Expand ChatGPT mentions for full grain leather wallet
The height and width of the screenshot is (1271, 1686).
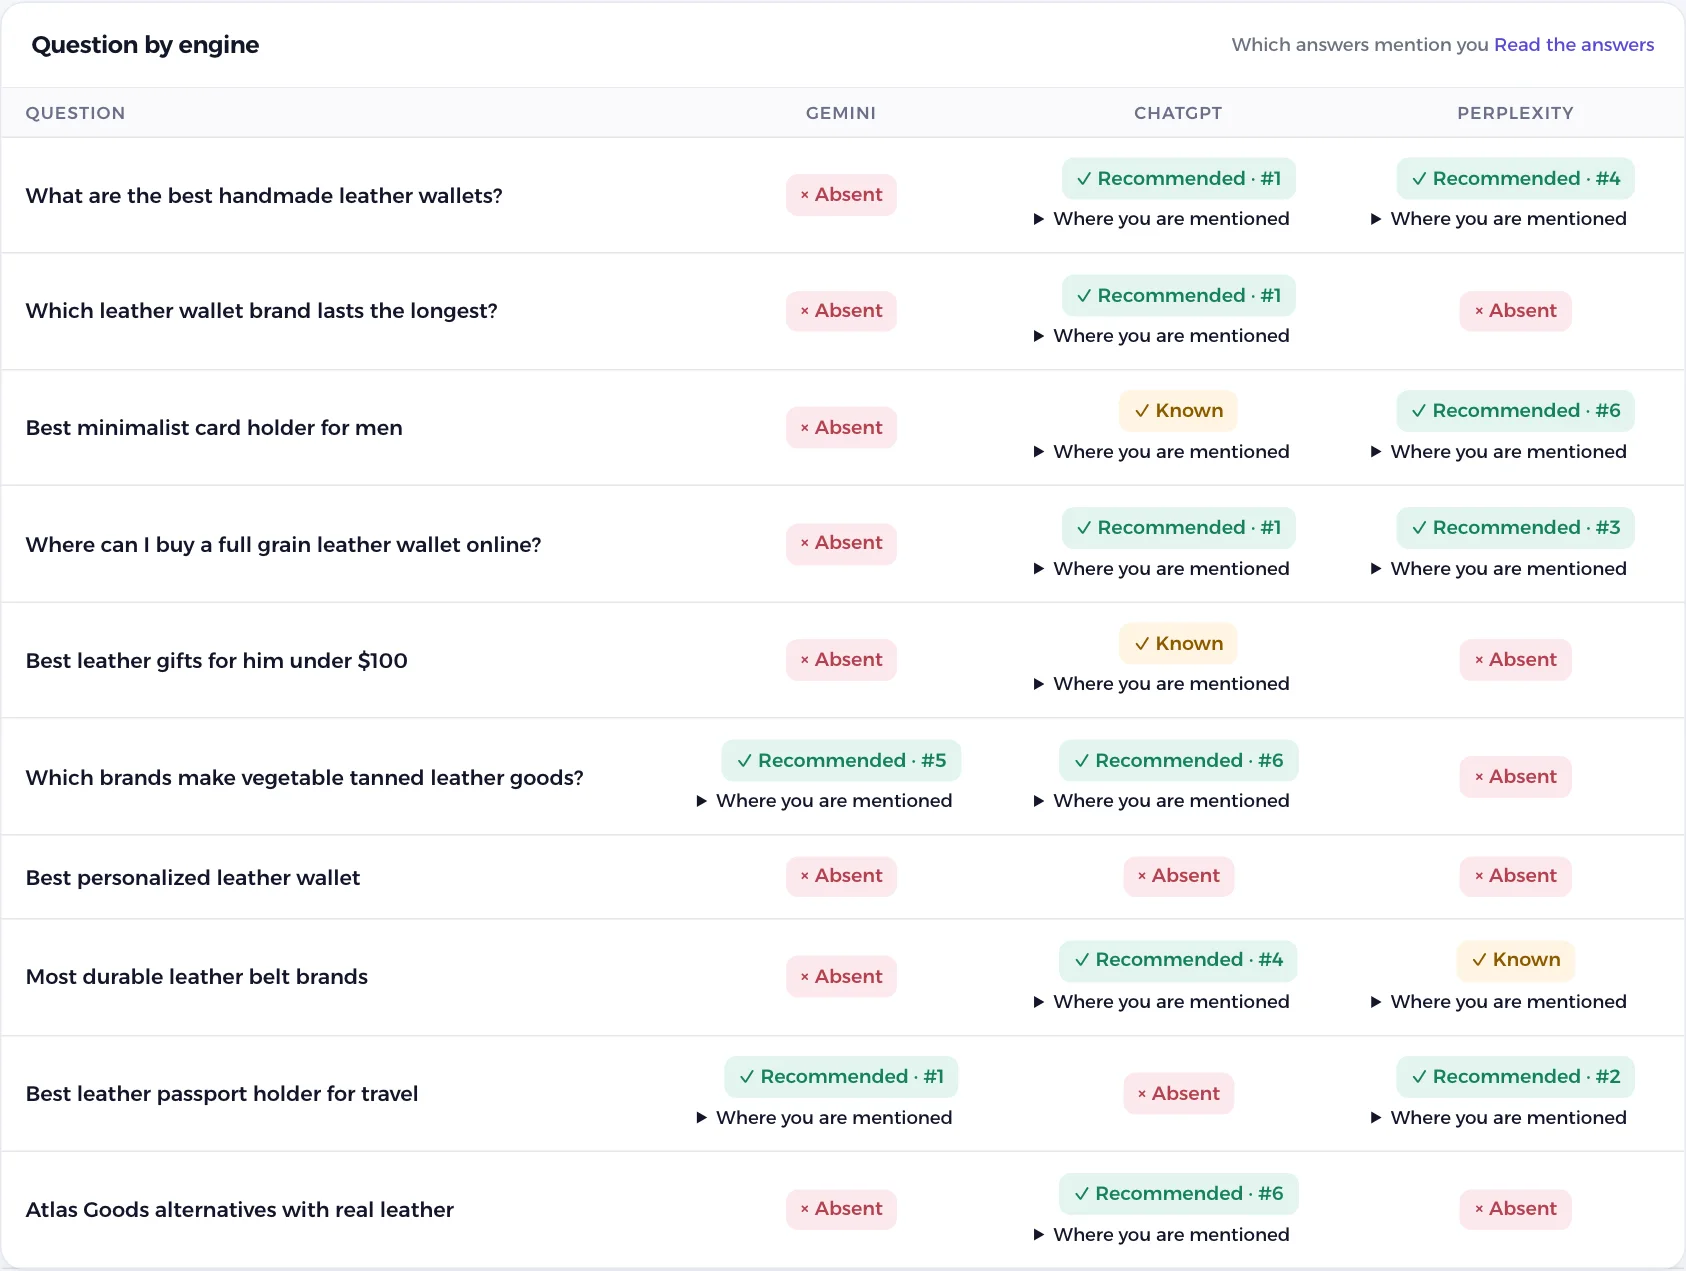[x=1161, y=568]
